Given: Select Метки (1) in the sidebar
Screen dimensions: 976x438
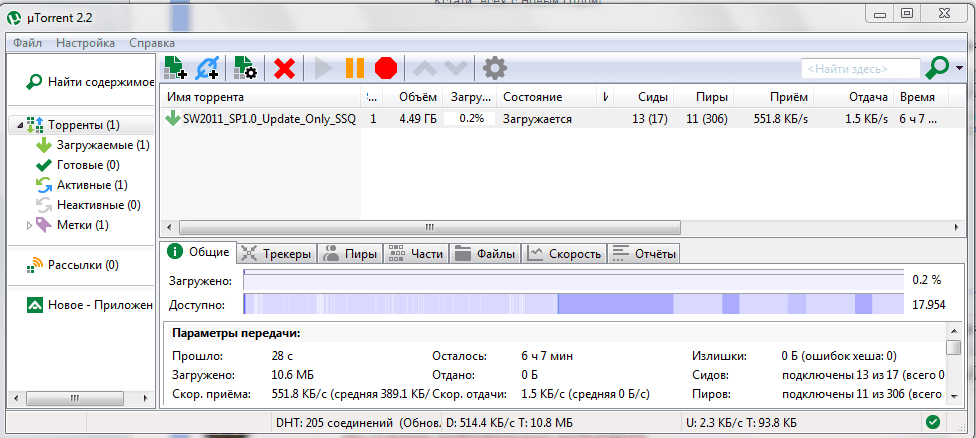Looking at the screenshot, I should tap(82, 224).
